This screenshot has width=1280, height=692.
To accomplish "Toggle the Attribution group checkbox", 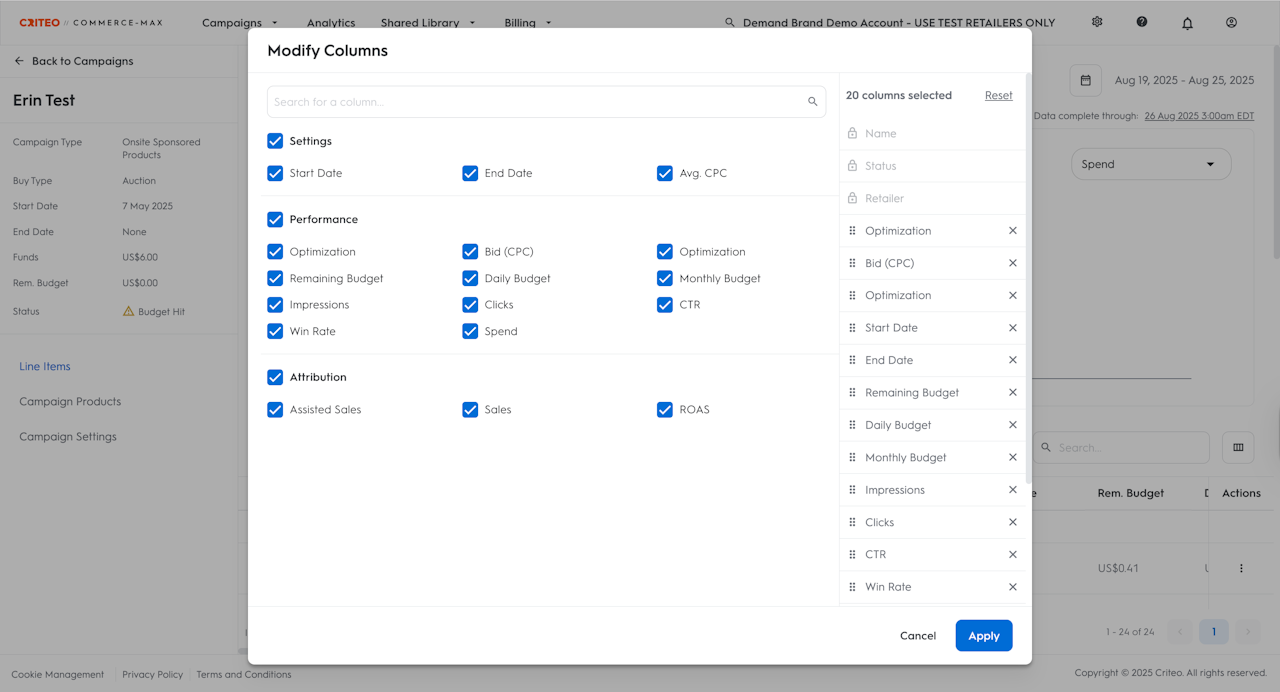I will pos(275,377).
